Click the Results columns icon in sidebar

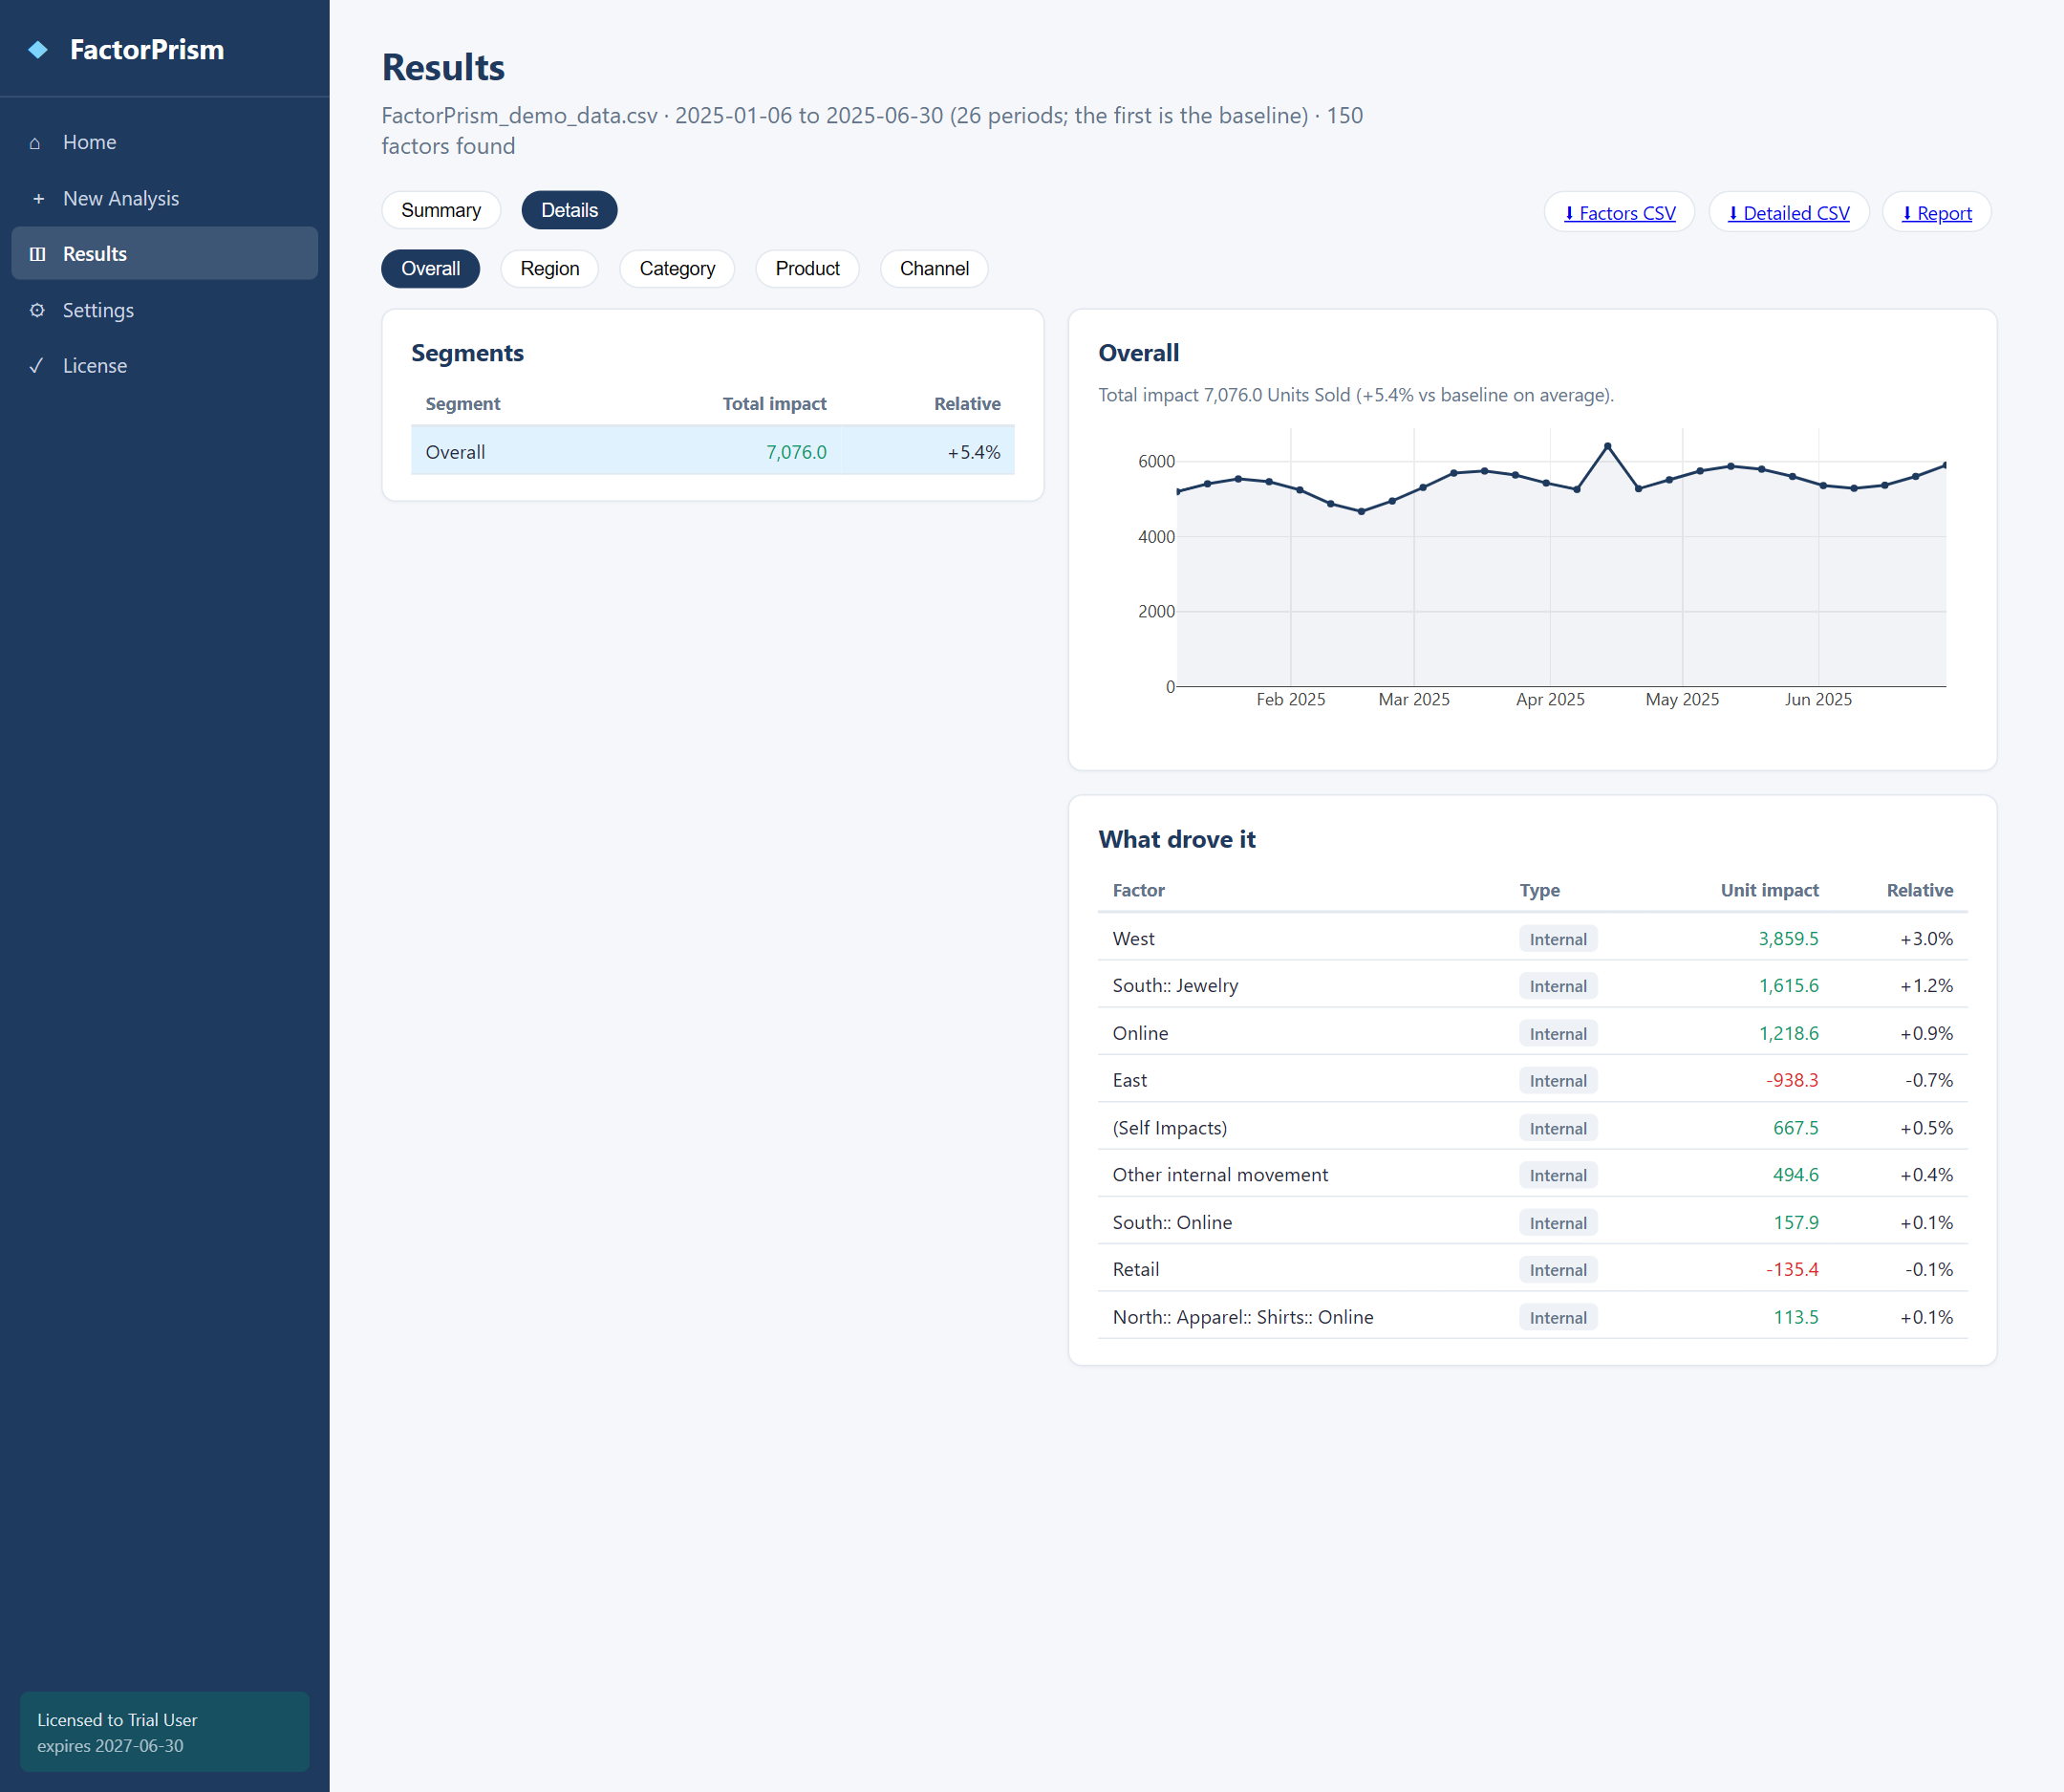click(x=38, y=254)
